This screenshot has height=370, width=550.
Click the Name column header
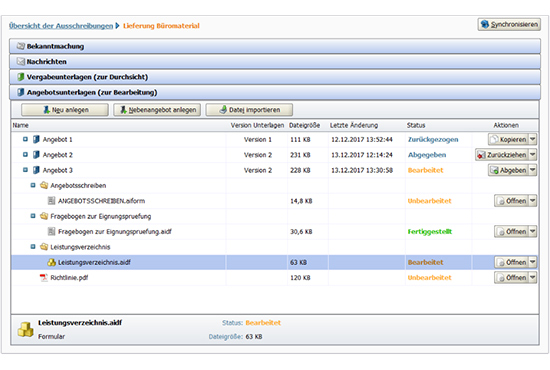point(20,125)
